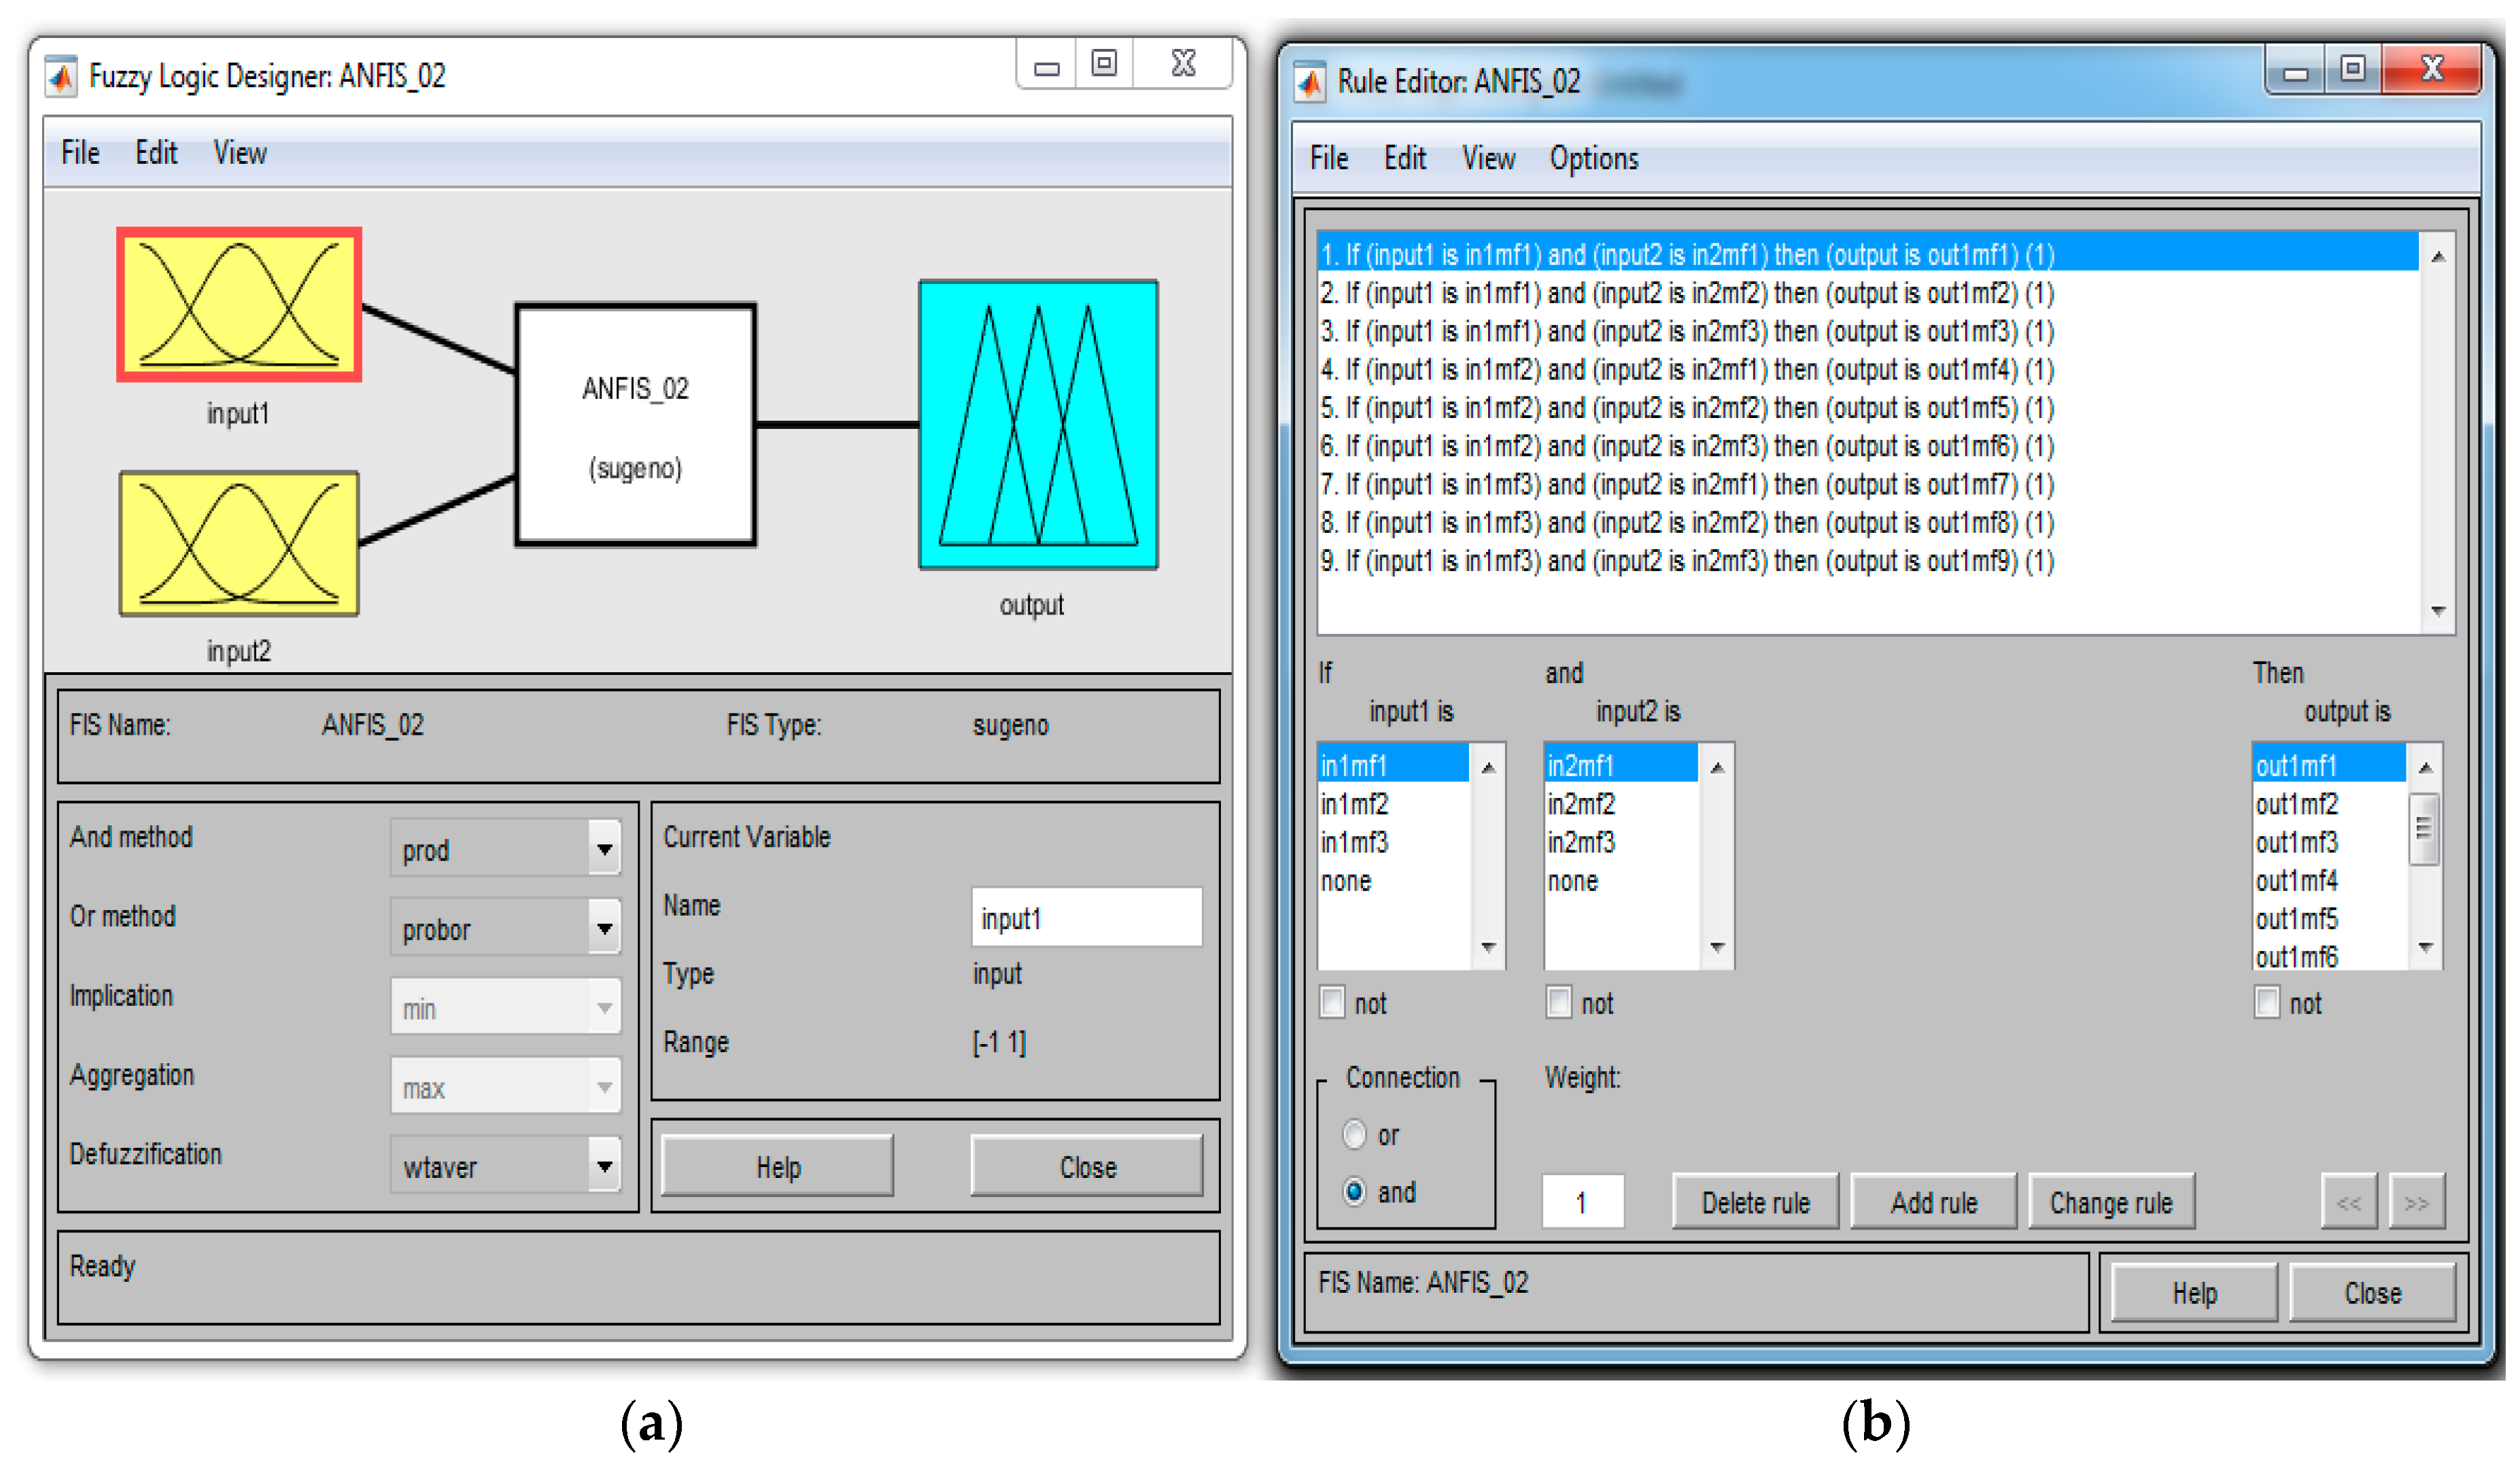Click MATLAB logo in Rule Editor title
2520x1460 pixels.
click(x=1309, y=82)
